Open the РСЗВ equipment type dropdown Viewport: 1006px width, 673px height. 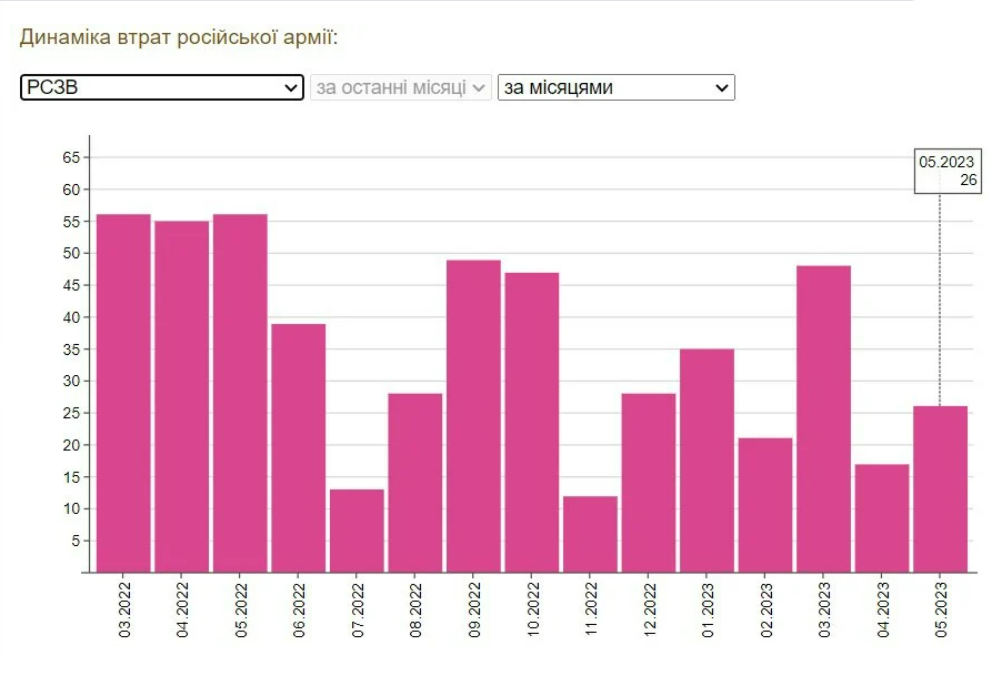(161, 88)
